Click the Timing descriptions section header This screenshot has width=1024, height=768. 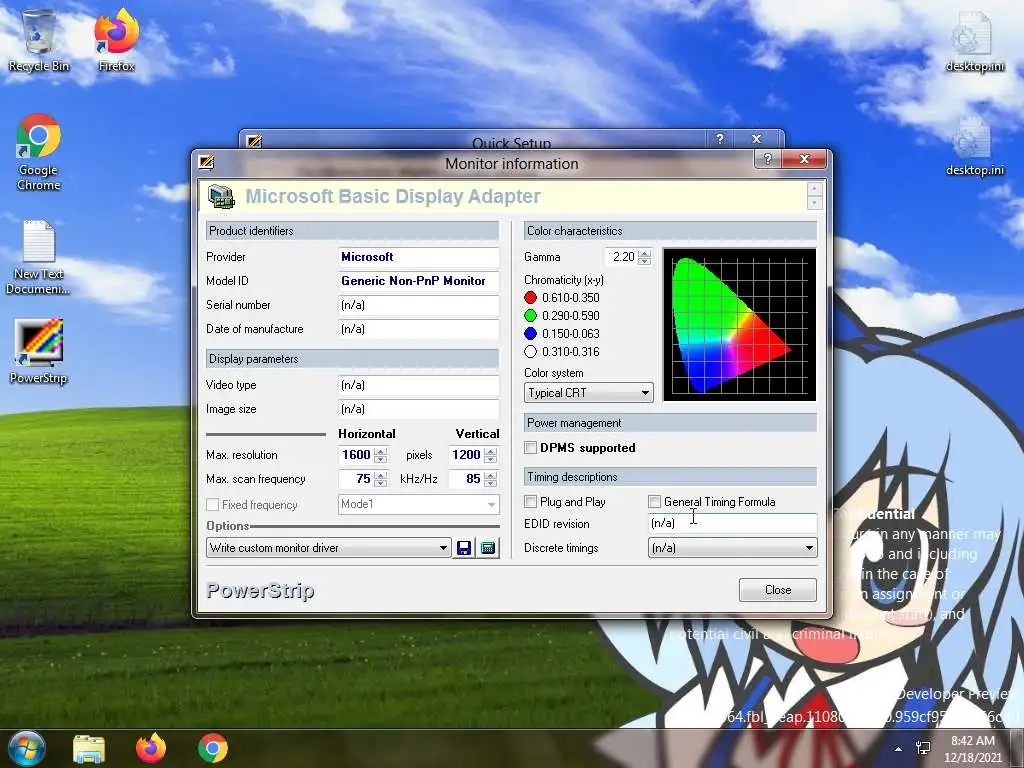670,477
